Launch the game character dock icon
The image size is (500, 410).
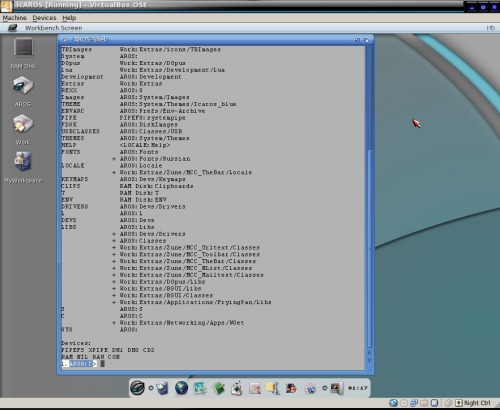click(x=291, y=388)
